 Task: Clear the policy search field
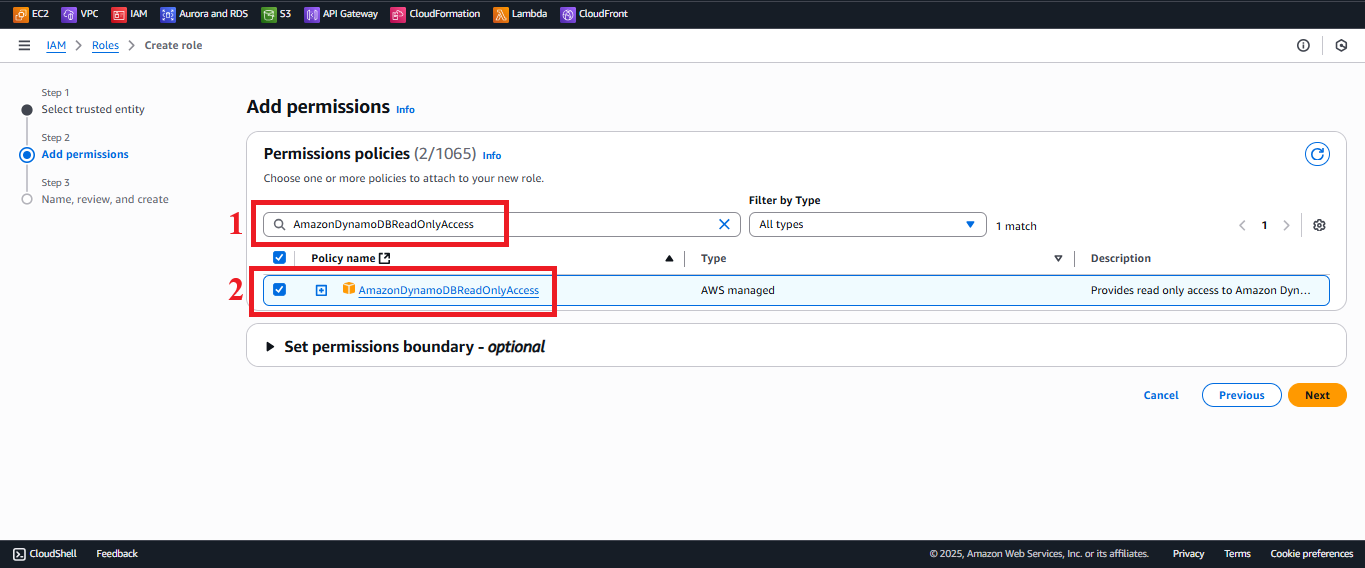point(724,224)
